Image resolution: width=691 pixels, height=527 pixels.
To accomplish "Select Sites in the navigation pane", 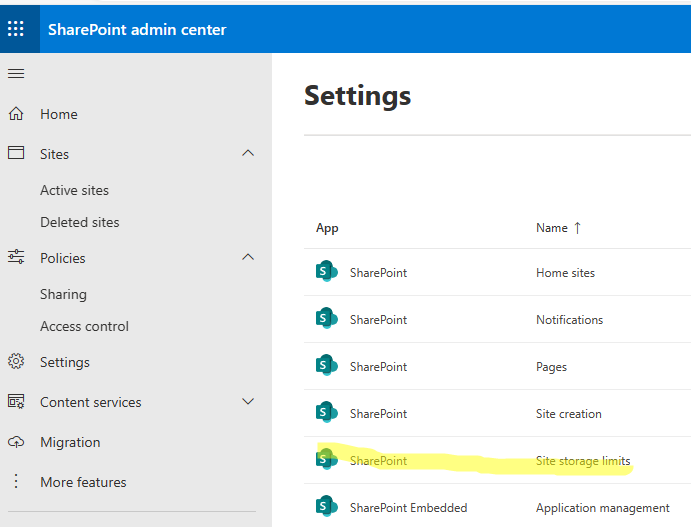I will tap(54, 154).
